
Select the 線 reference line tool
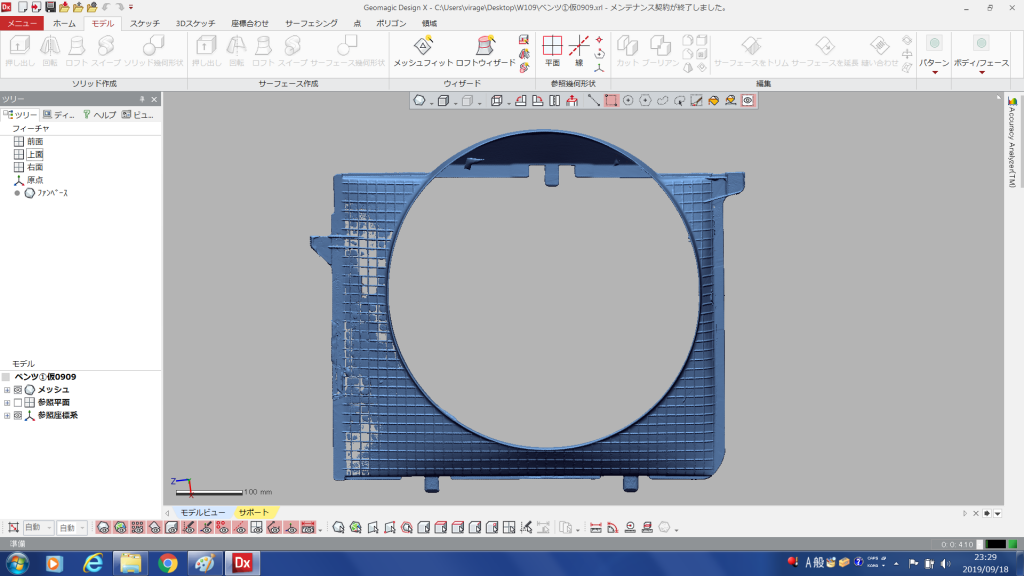click(x=578, y=47)
